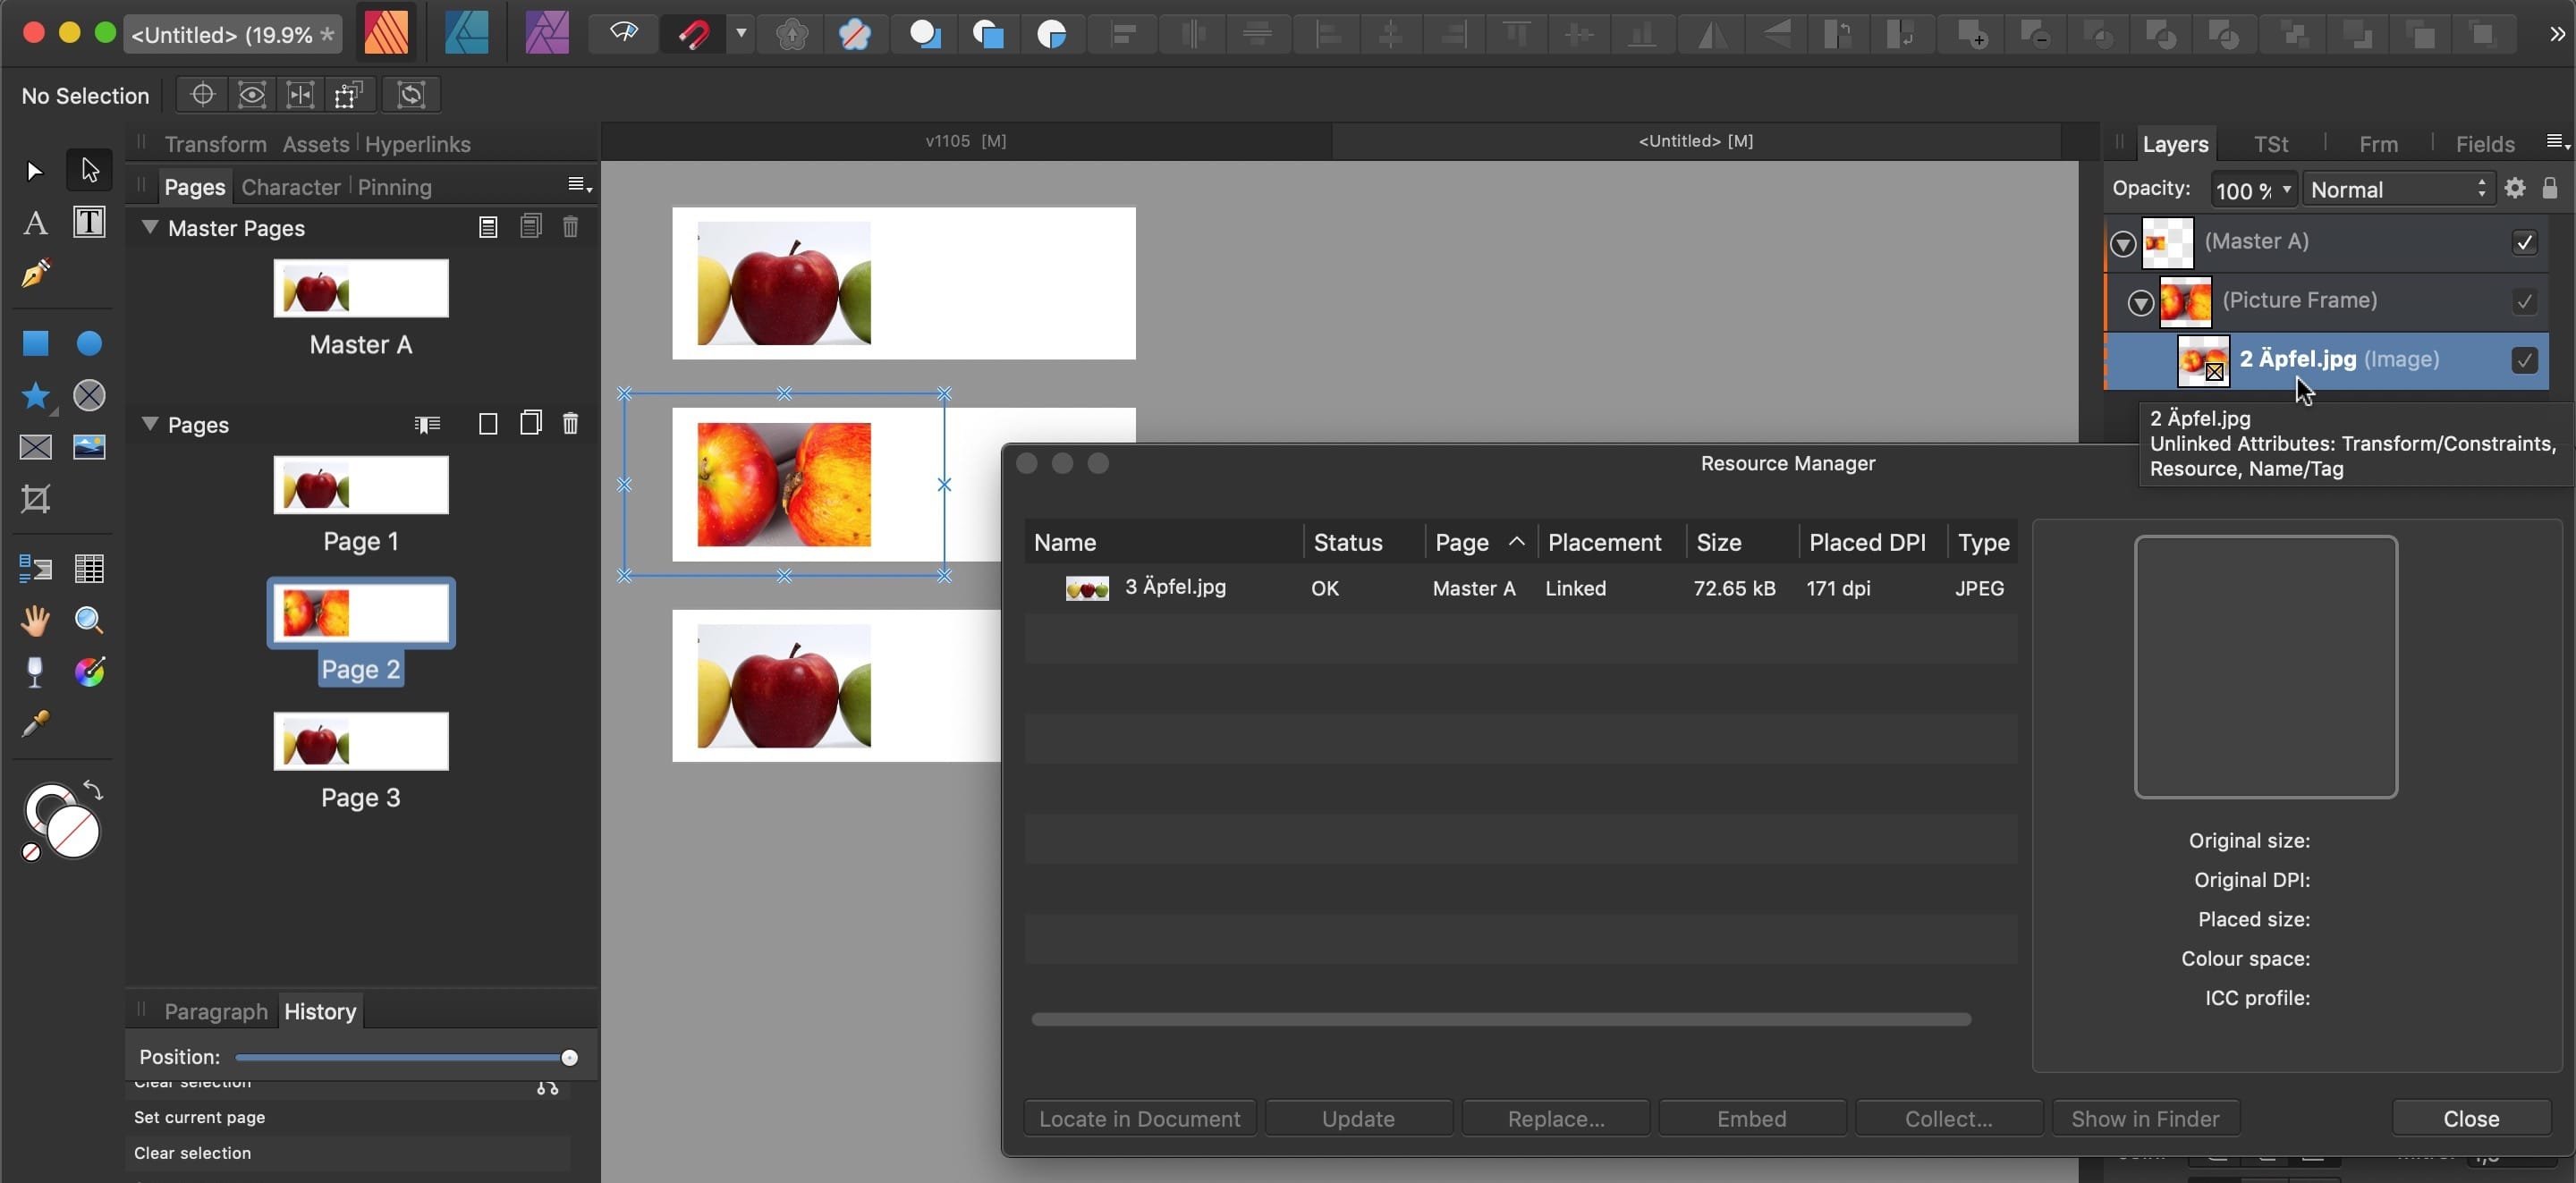Swap stroke and fill colours arrow

click(93, 790)
